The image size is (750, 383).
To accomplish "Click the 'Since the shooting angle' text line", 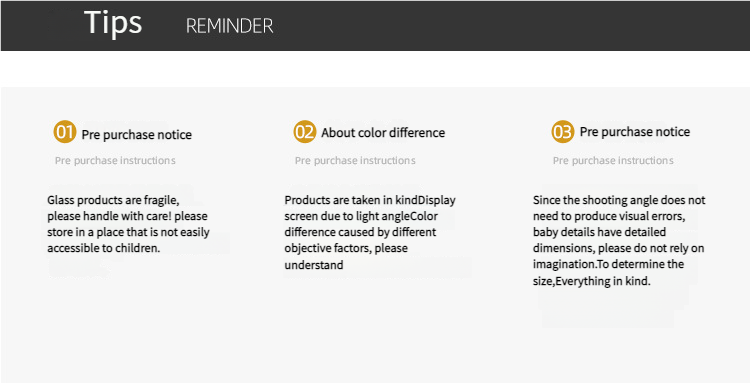I will pos(619,200).
